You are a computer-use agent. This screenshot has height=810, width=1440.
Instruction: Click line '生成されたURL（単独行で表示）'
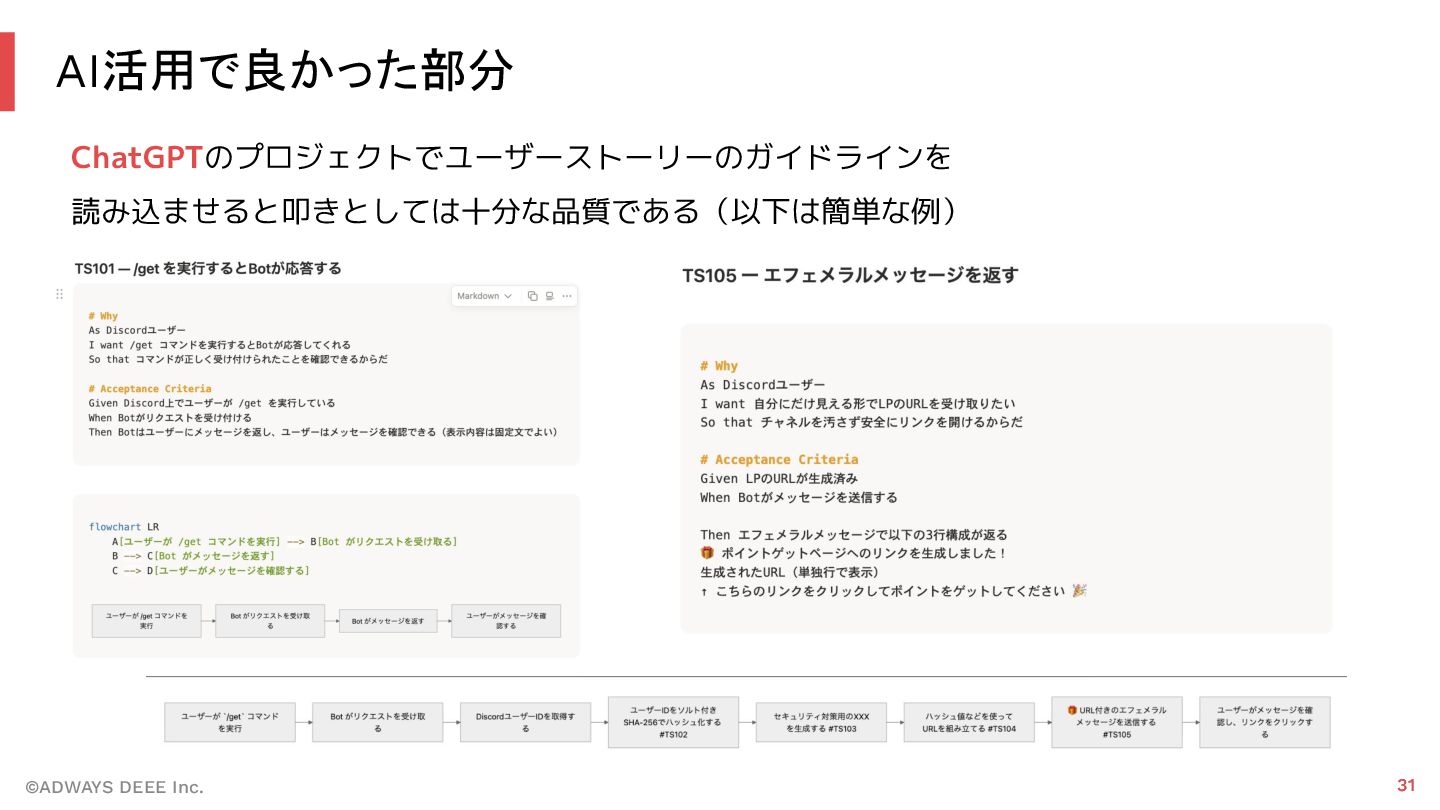(790, 572)
